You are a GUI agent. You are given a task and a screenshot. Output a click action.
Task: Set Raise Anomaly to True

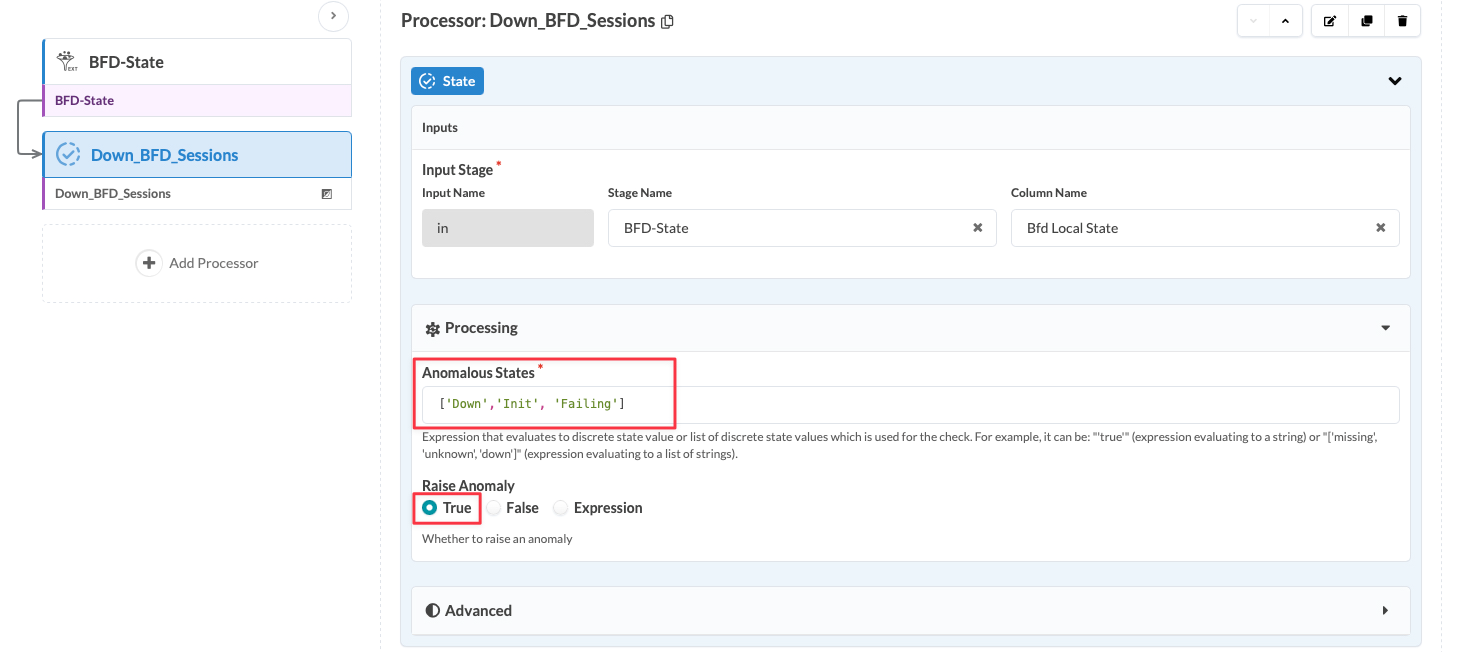(x=429, y=508)
